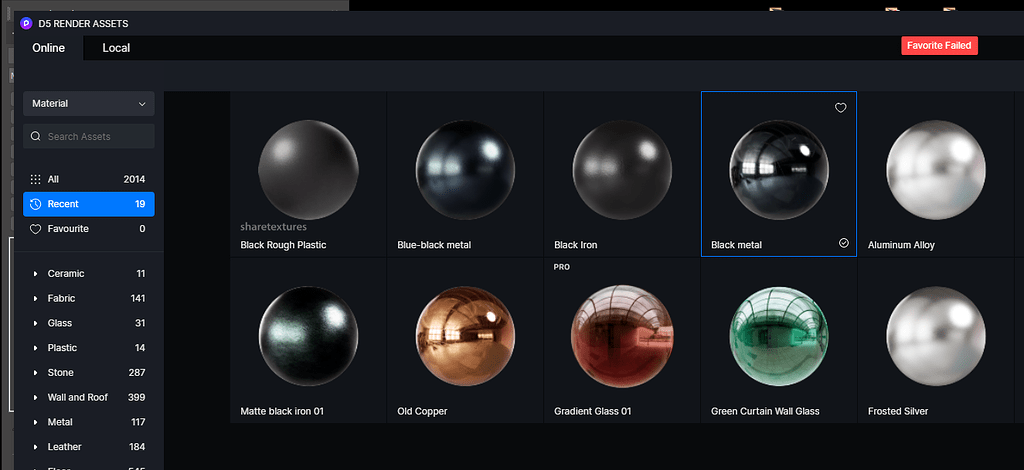Click the Favourite heart icon in sidebar
This screenshot has height=470, width=1024.
[35, 229]
